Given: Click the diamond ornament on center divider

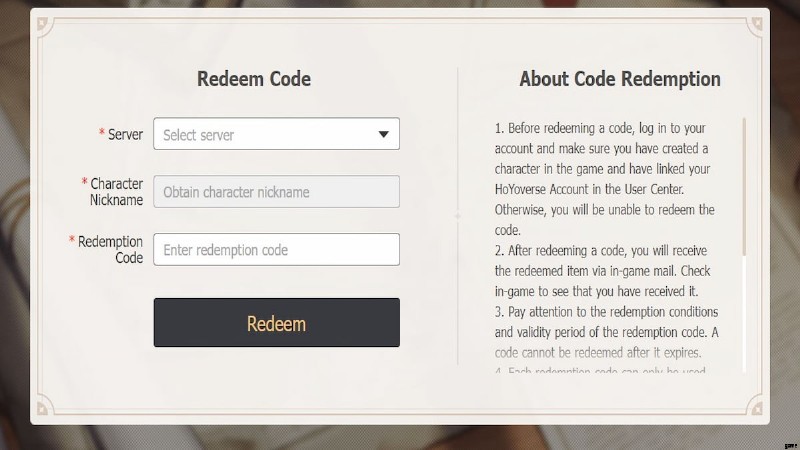Looking at the screenshot, I should coord(458,216).
